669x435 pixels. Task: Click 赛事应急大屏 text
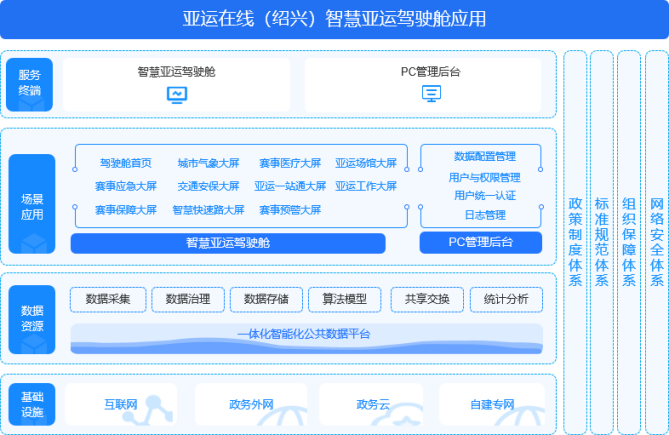[126, 186]
